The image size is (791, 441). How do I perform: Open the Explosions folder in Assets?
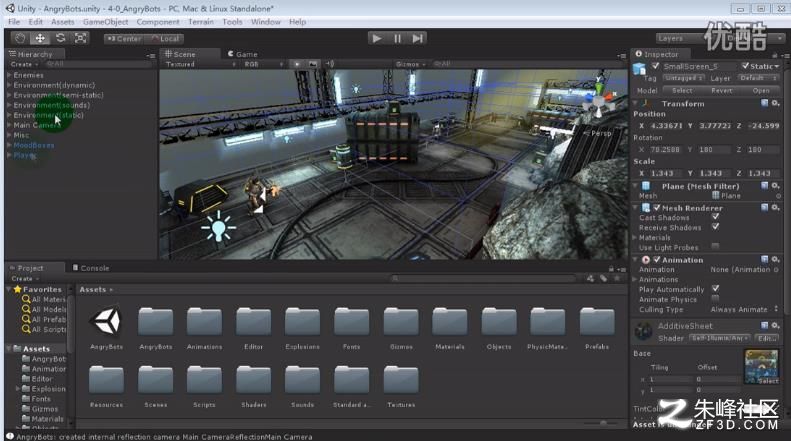[x=302, y=321]
